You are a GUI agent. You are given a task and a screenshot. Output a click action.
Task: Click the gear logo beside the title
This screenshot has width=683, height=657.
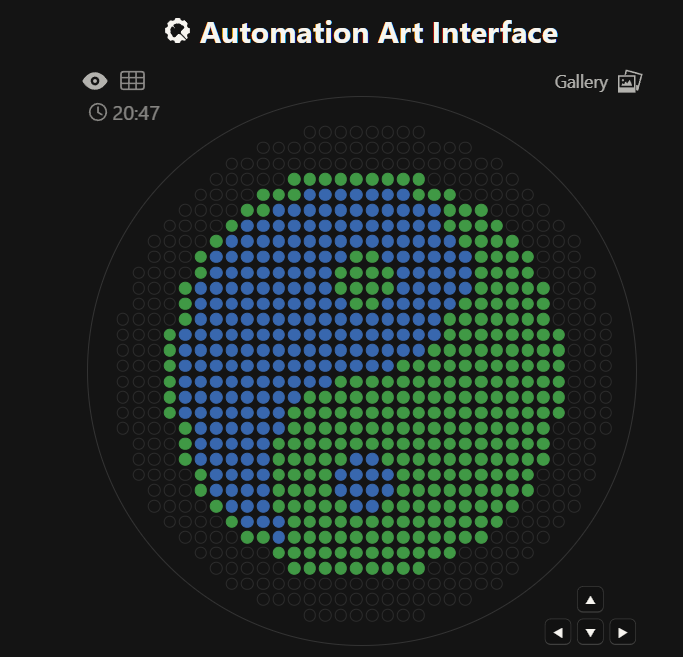click(177, 32)
